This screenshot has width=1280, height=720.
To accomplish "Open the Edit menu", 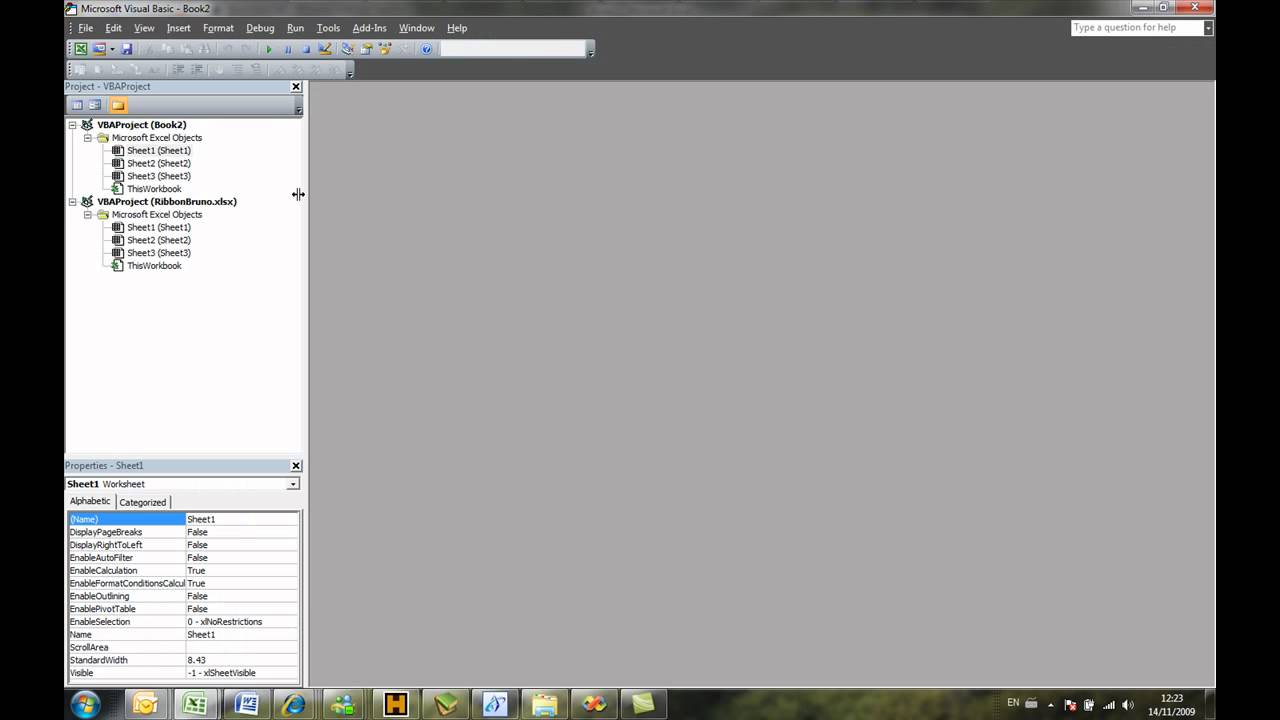I will click(x=113, y=28).
